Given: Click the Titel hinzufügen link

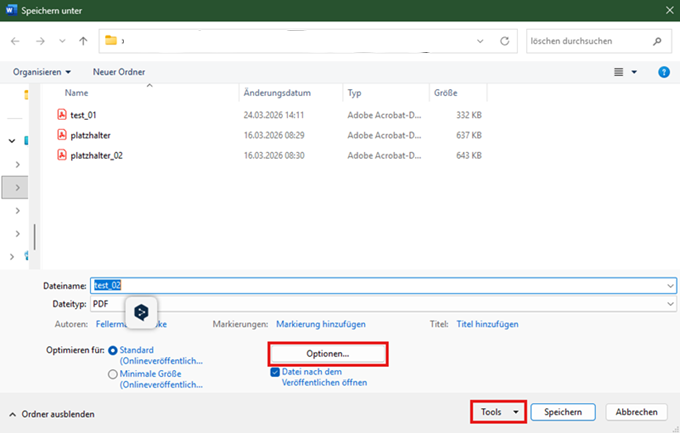Looking at the screenshot, I should click(x=487, y=324).
